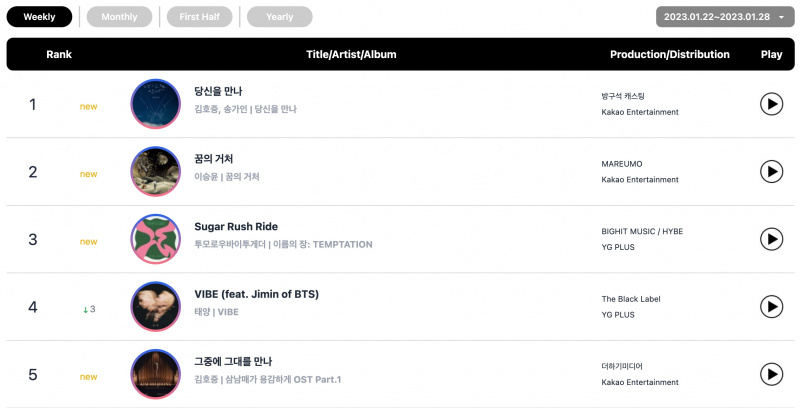Image resolution: width=800 pixels, height=408 pixels.
Task: Open album art for 당신을 만나
Action: [x=156, y=104]
